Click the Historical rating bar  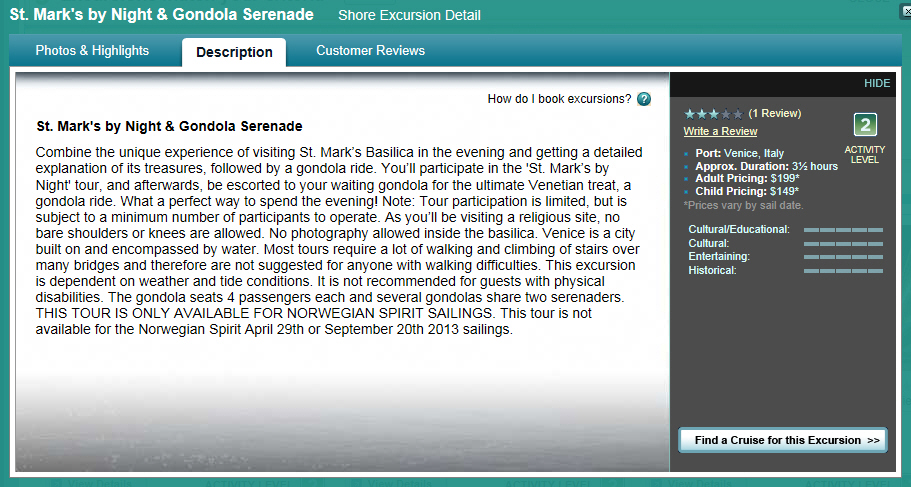click(843, 271)
